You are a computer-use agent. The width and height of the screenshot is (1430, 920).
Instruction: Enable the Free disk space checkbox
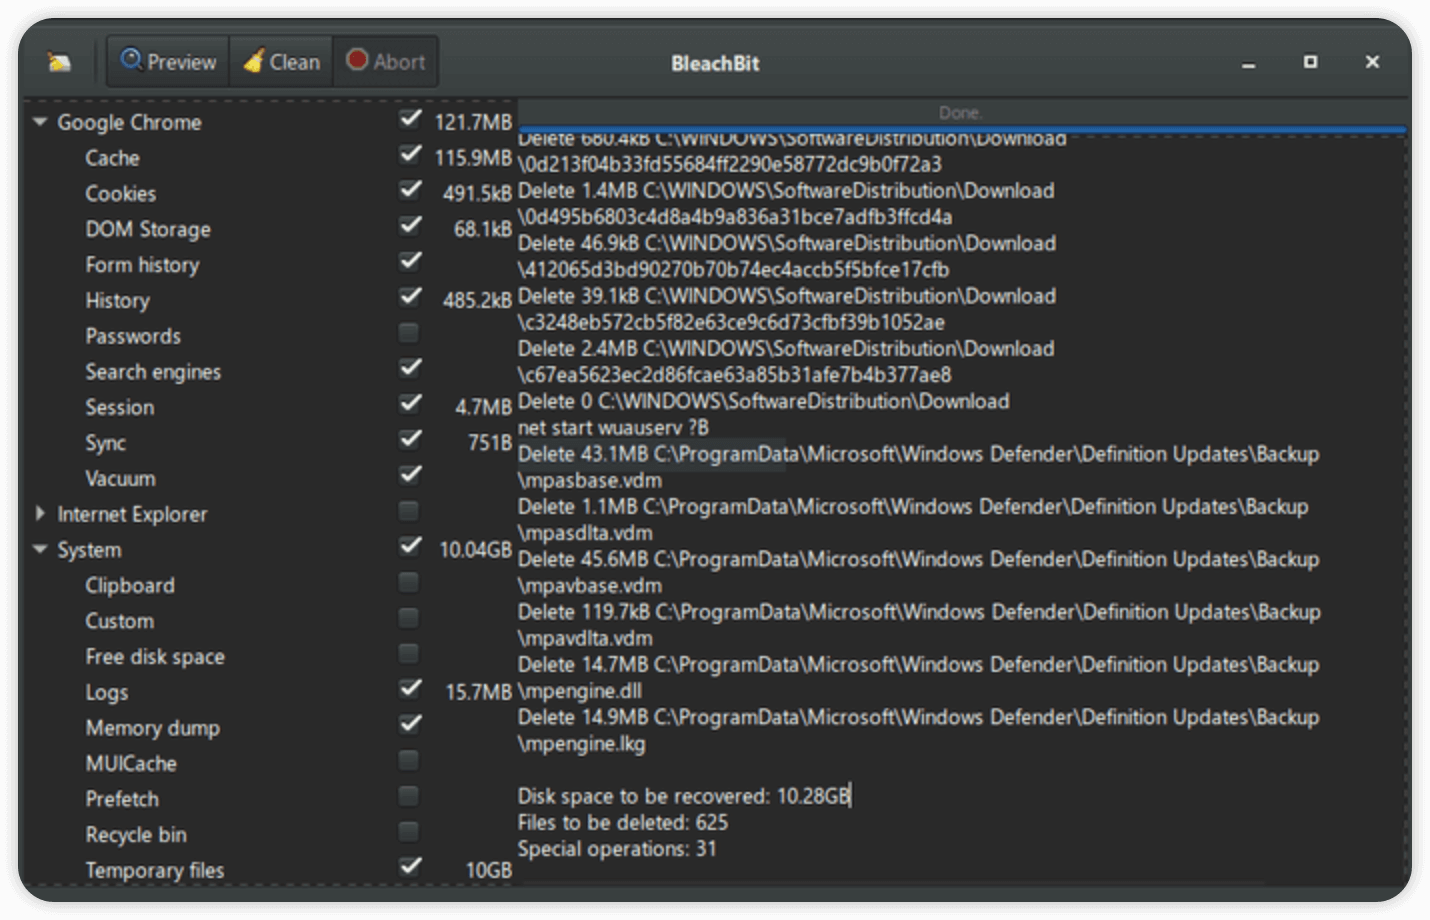tap(409, 653)
